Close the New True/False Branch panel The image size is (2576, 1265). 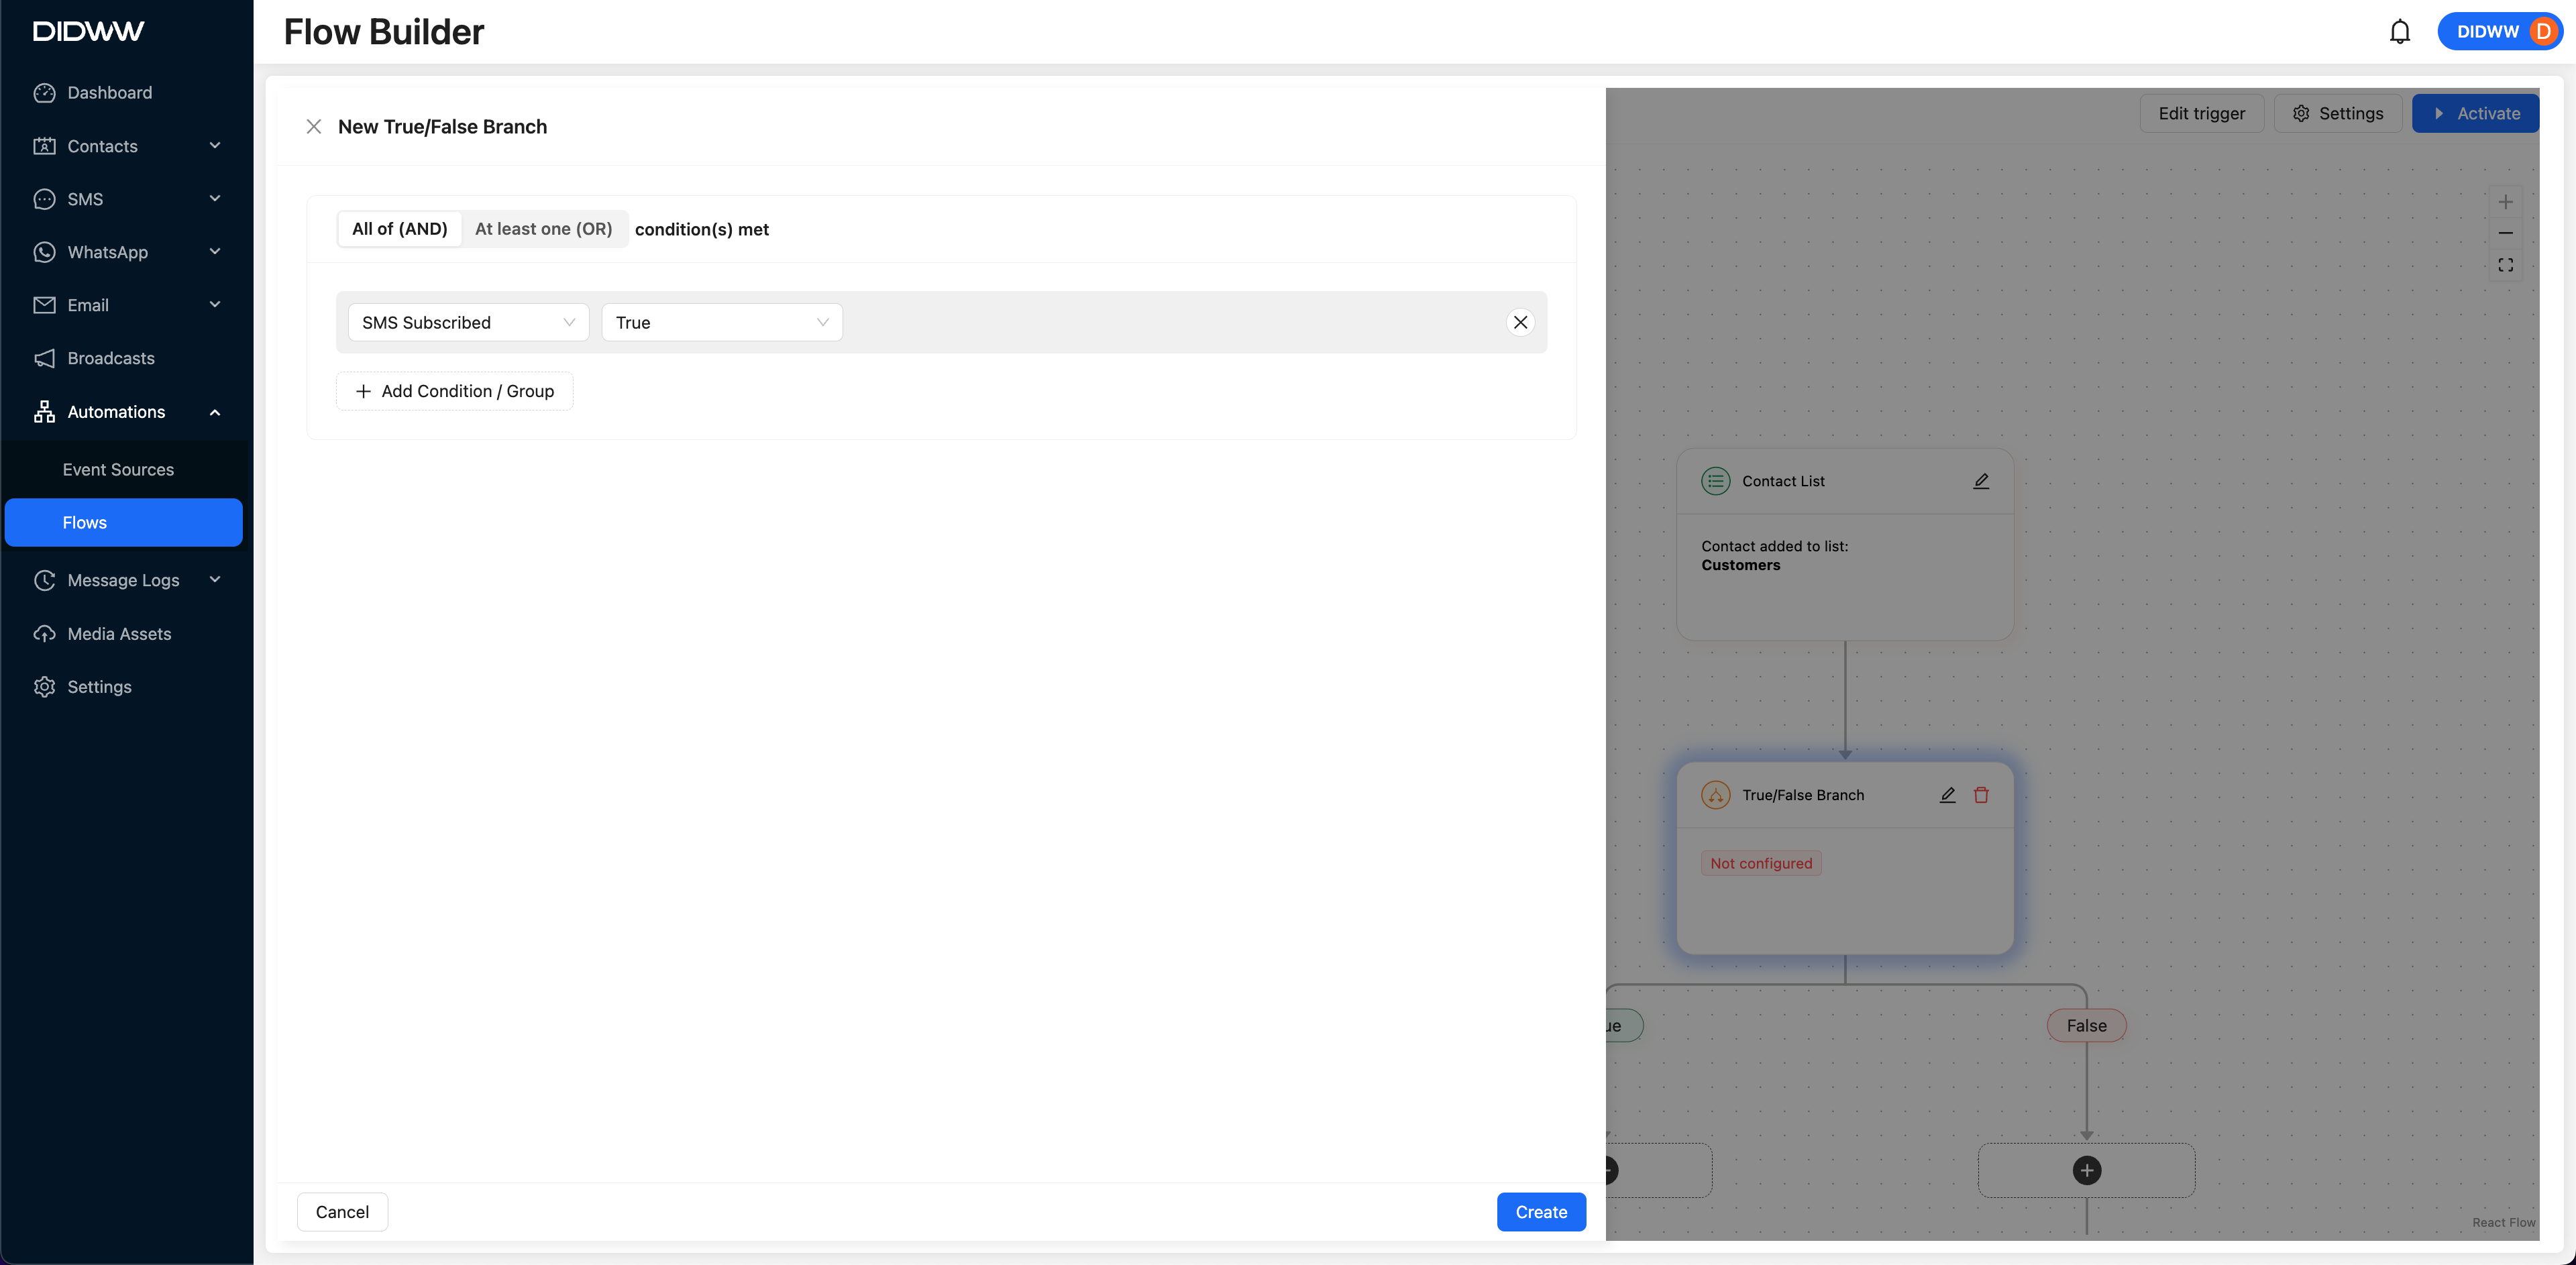point(313,127)
